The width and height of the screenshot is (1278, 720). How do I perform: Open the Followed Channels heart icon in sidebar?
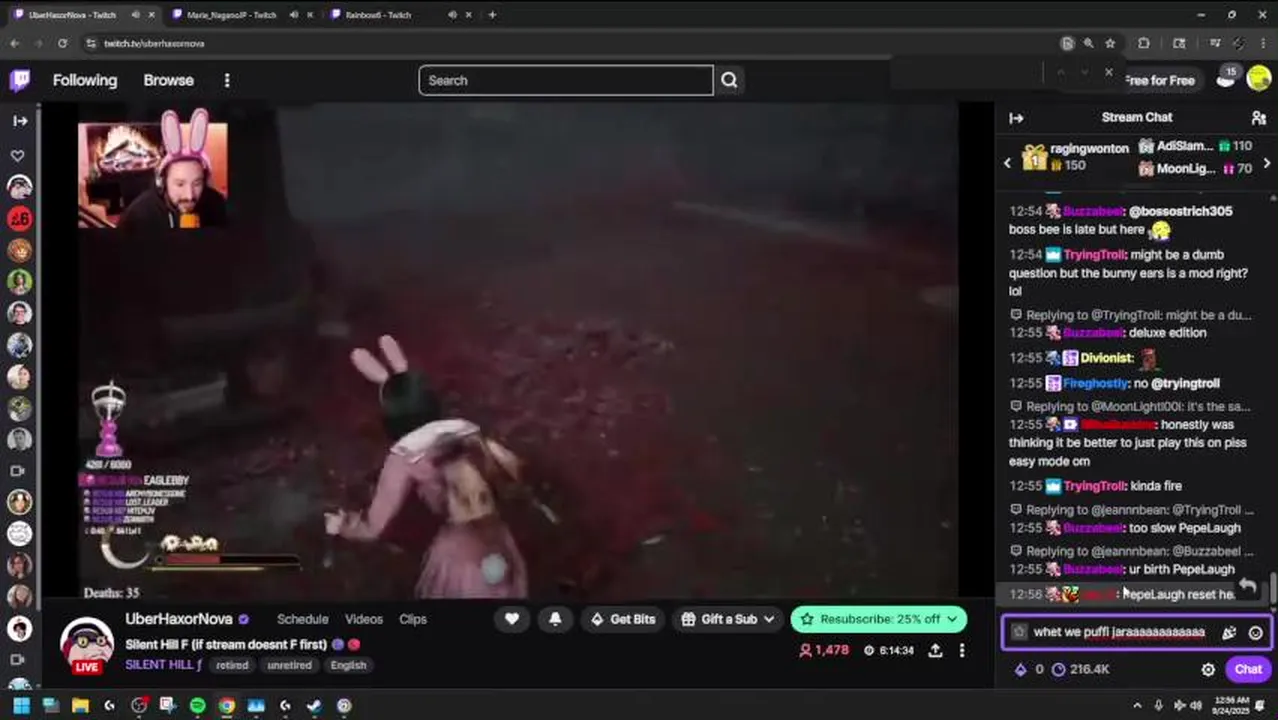tap(18, 155)
